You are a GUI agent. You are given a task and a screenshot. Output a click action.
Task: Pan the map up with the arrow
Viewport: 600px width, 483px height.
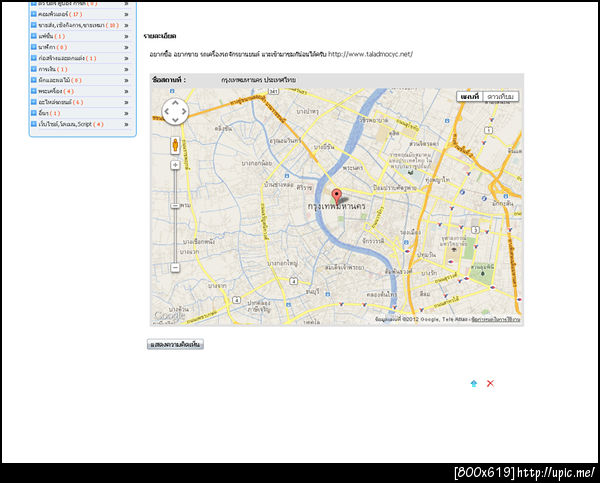coord(175,103)
